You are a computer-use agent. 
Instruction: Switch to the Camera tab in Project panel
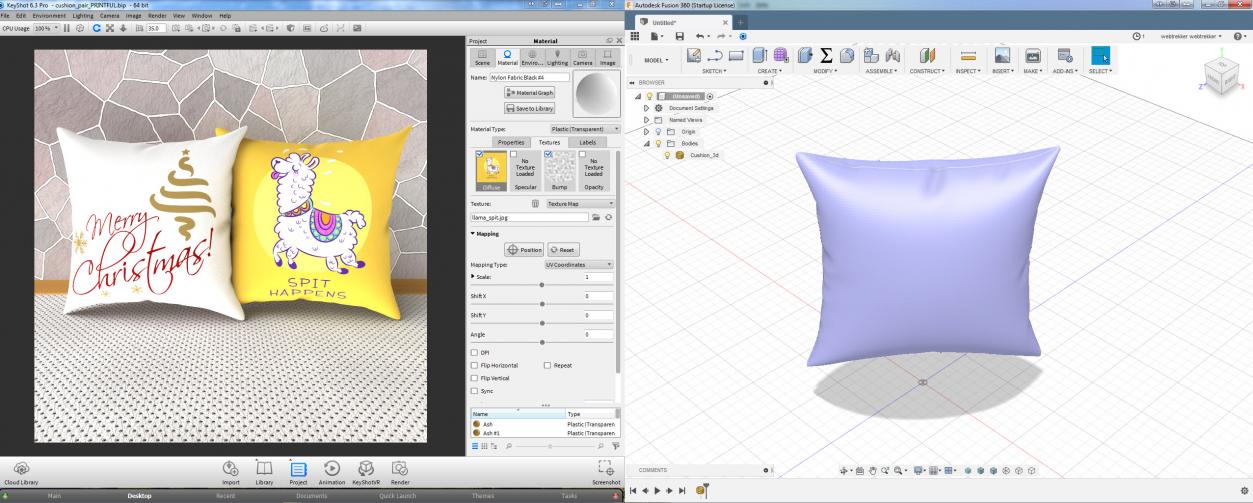click(x=582, y=57)
